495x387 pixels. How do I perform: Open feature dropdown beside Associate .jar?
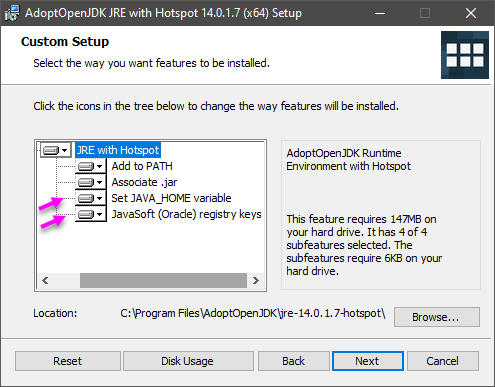point(91,182)
